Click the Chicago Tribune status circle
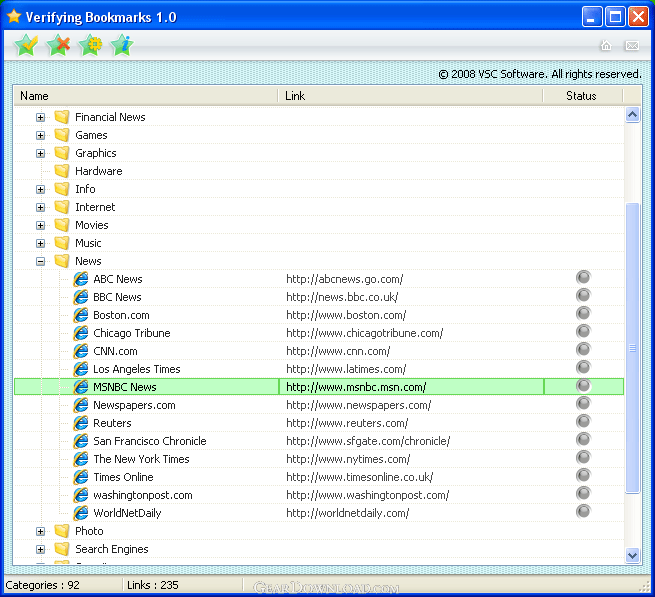The height and width of the screenshot is (597, 655). coord(583,331)
